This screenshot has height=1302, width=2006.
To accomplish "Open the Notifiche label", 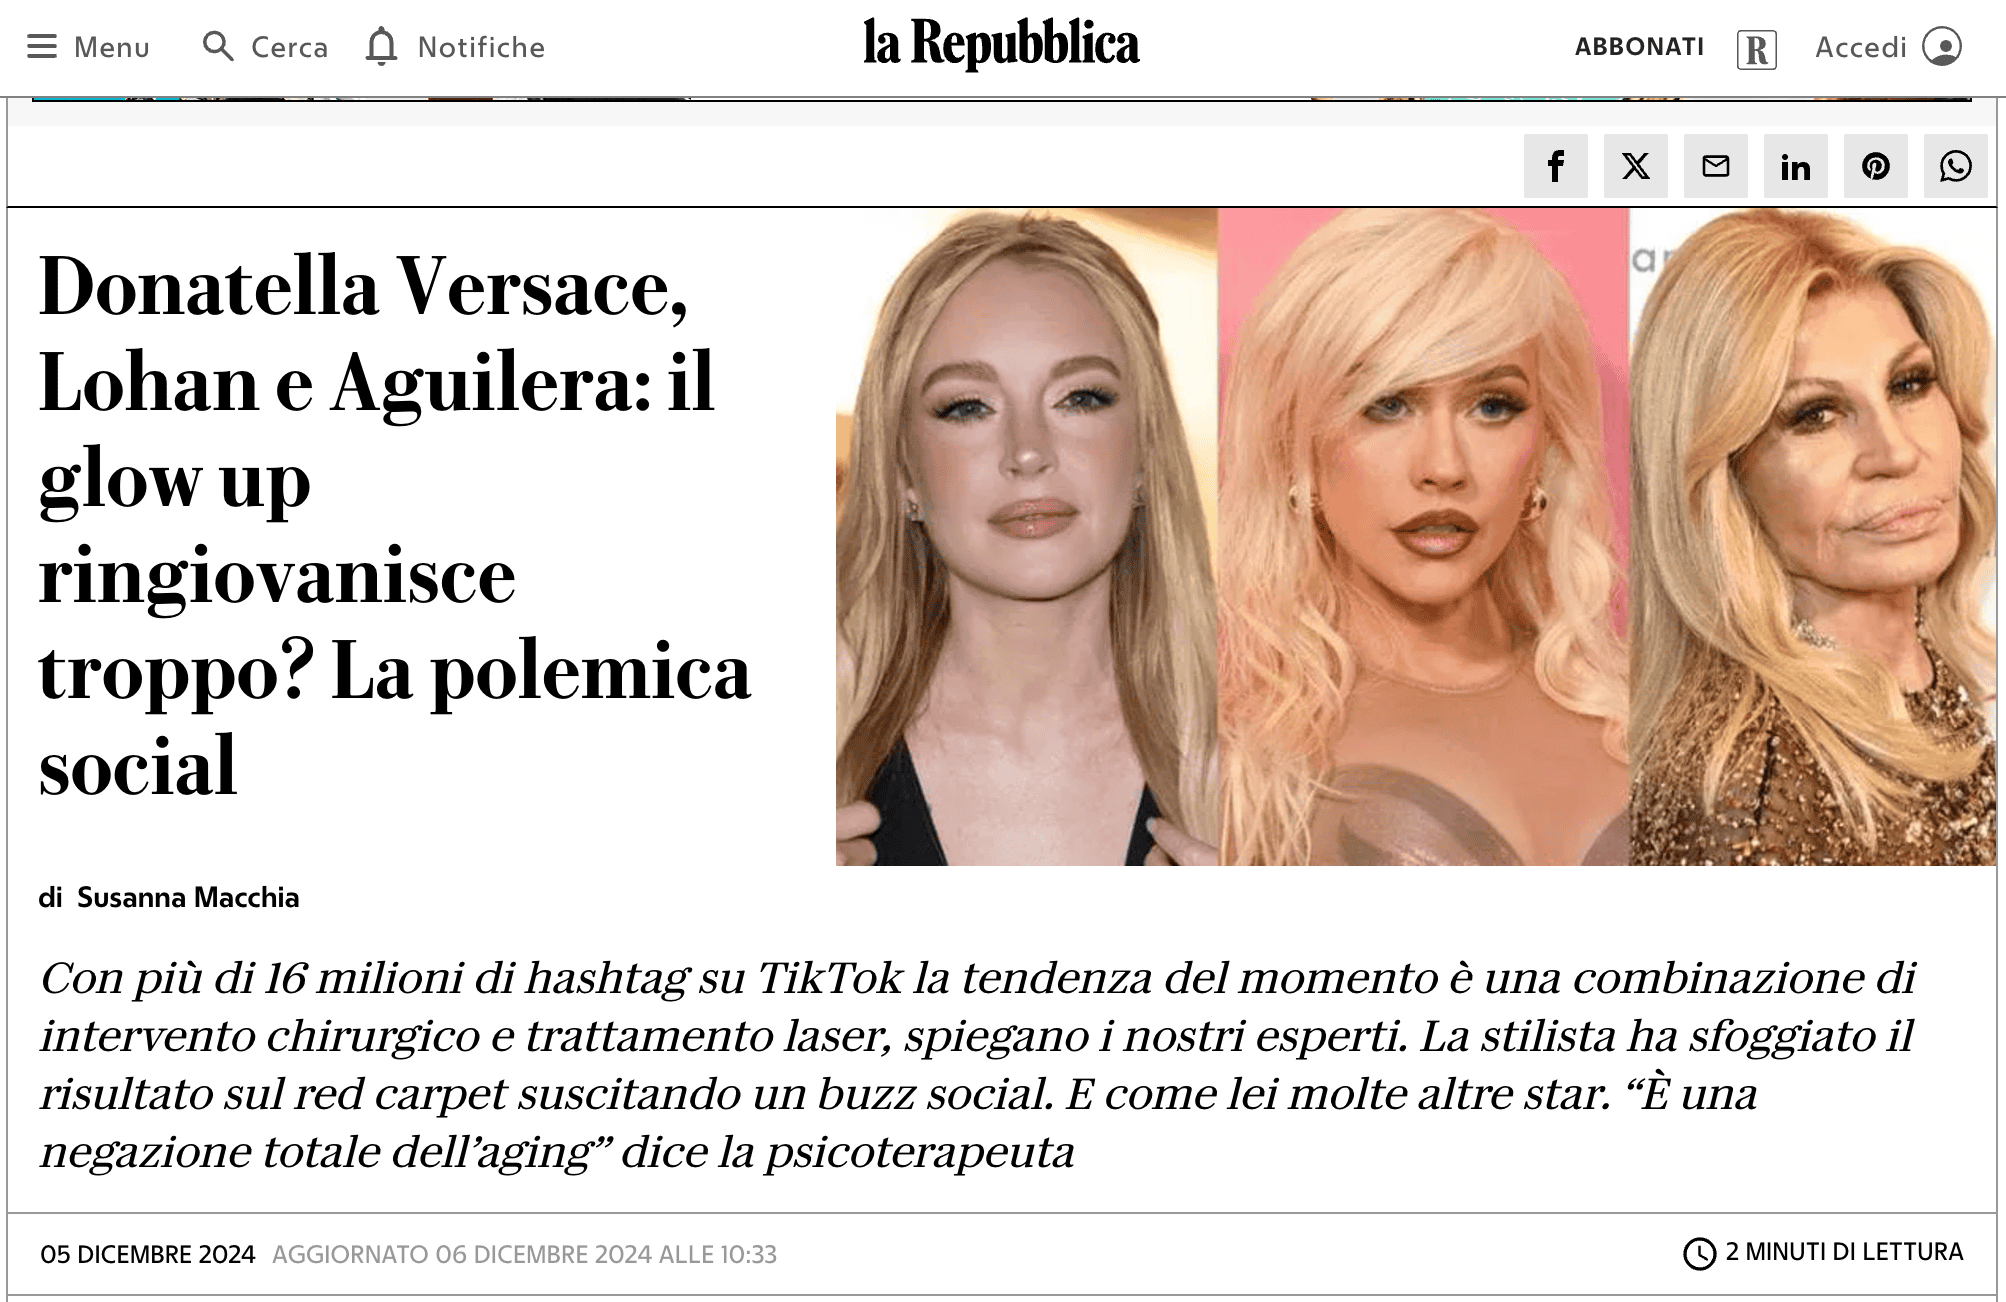I will [x=481, y=47].
